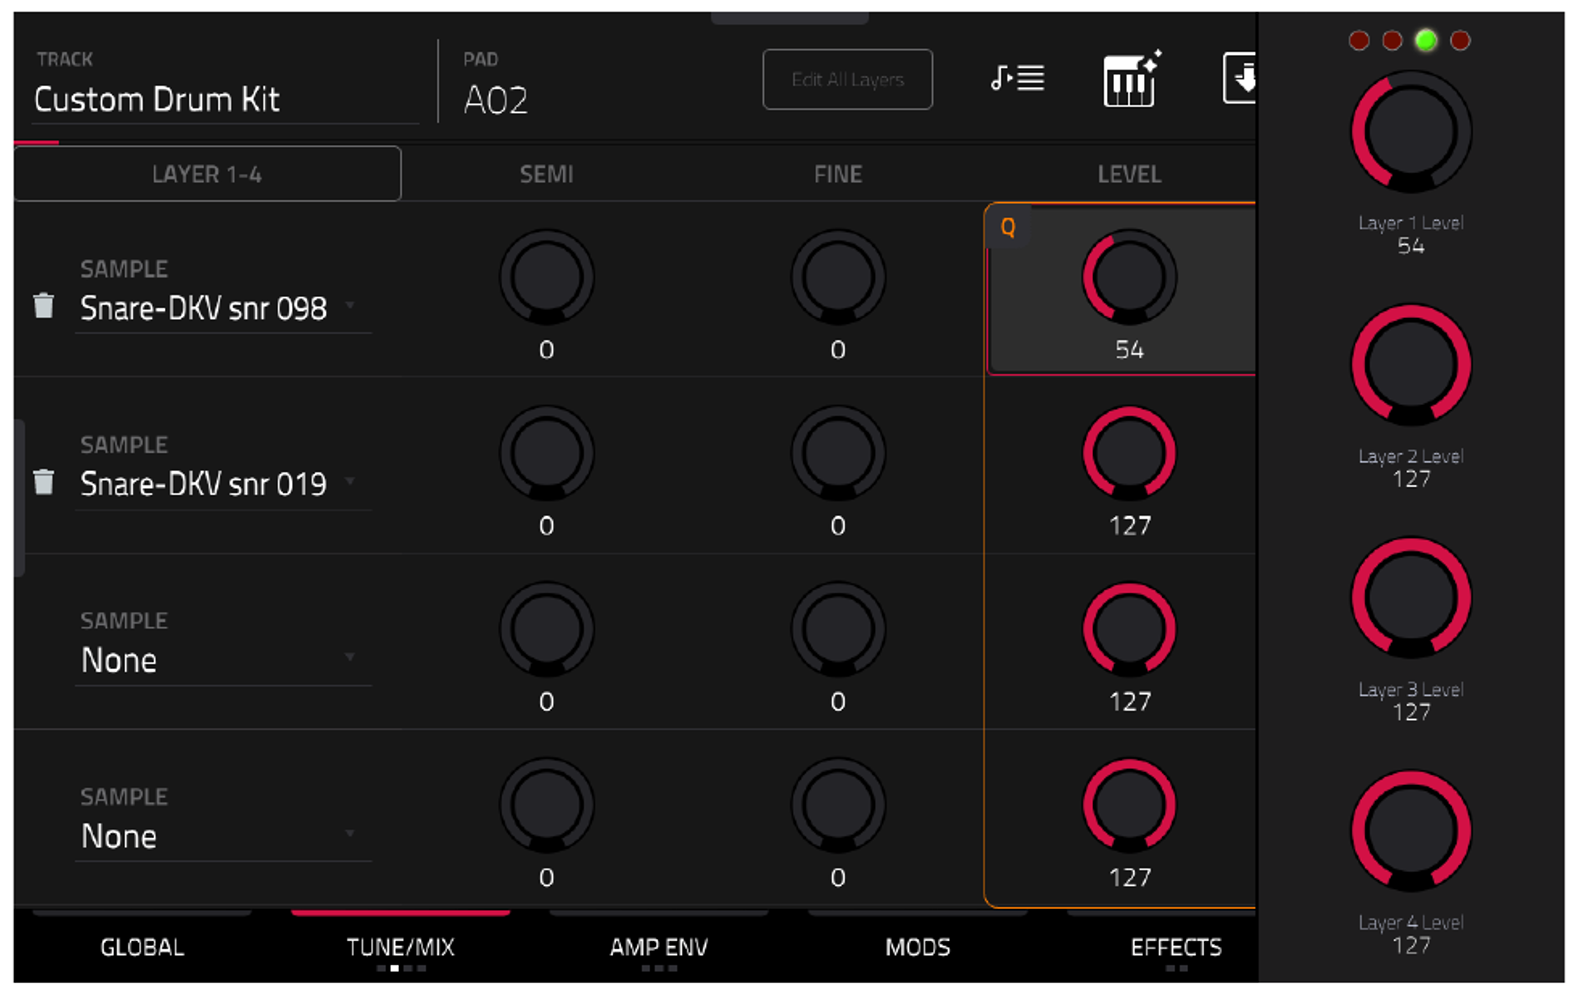Select the last red Q-Link page dot

pyautogui.click(x=1460, y=40)
